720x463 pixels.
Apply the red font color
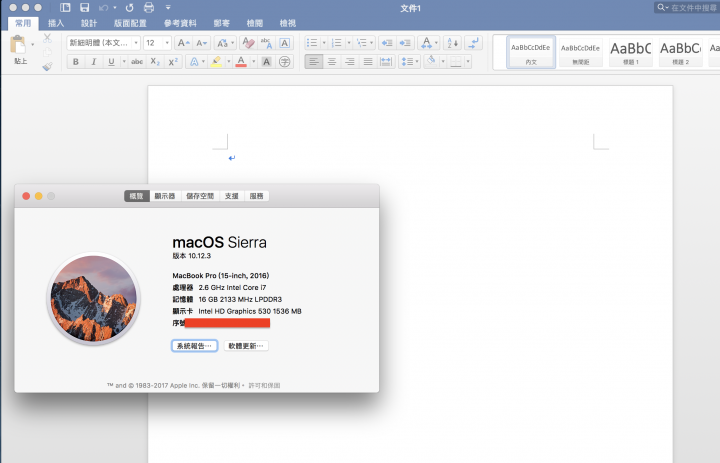241,62
